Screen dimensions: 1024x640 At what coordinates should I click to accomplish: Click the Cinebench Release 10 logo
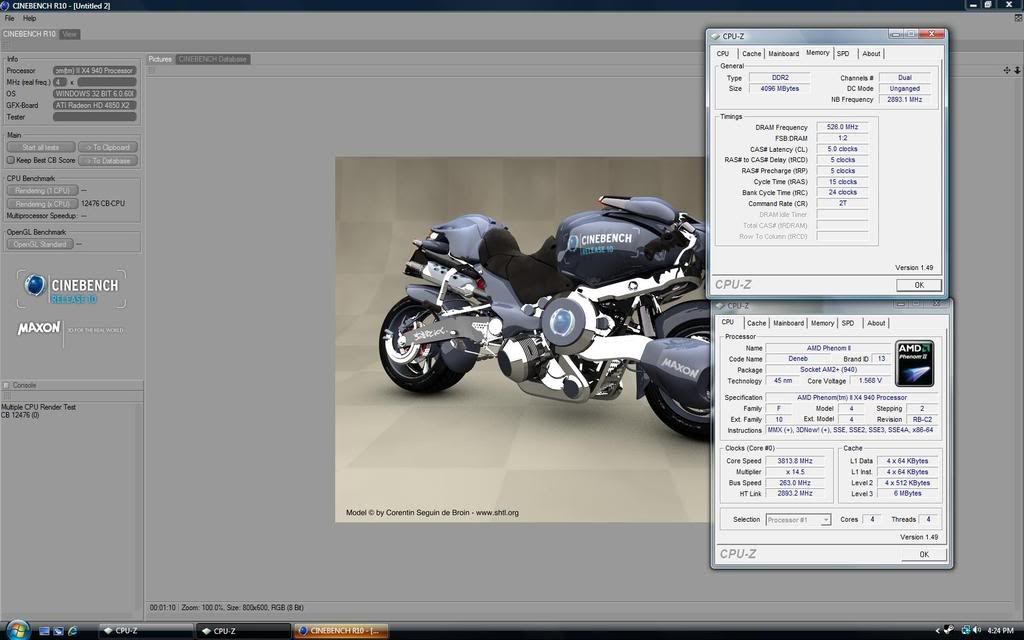(x=71, y=289)
